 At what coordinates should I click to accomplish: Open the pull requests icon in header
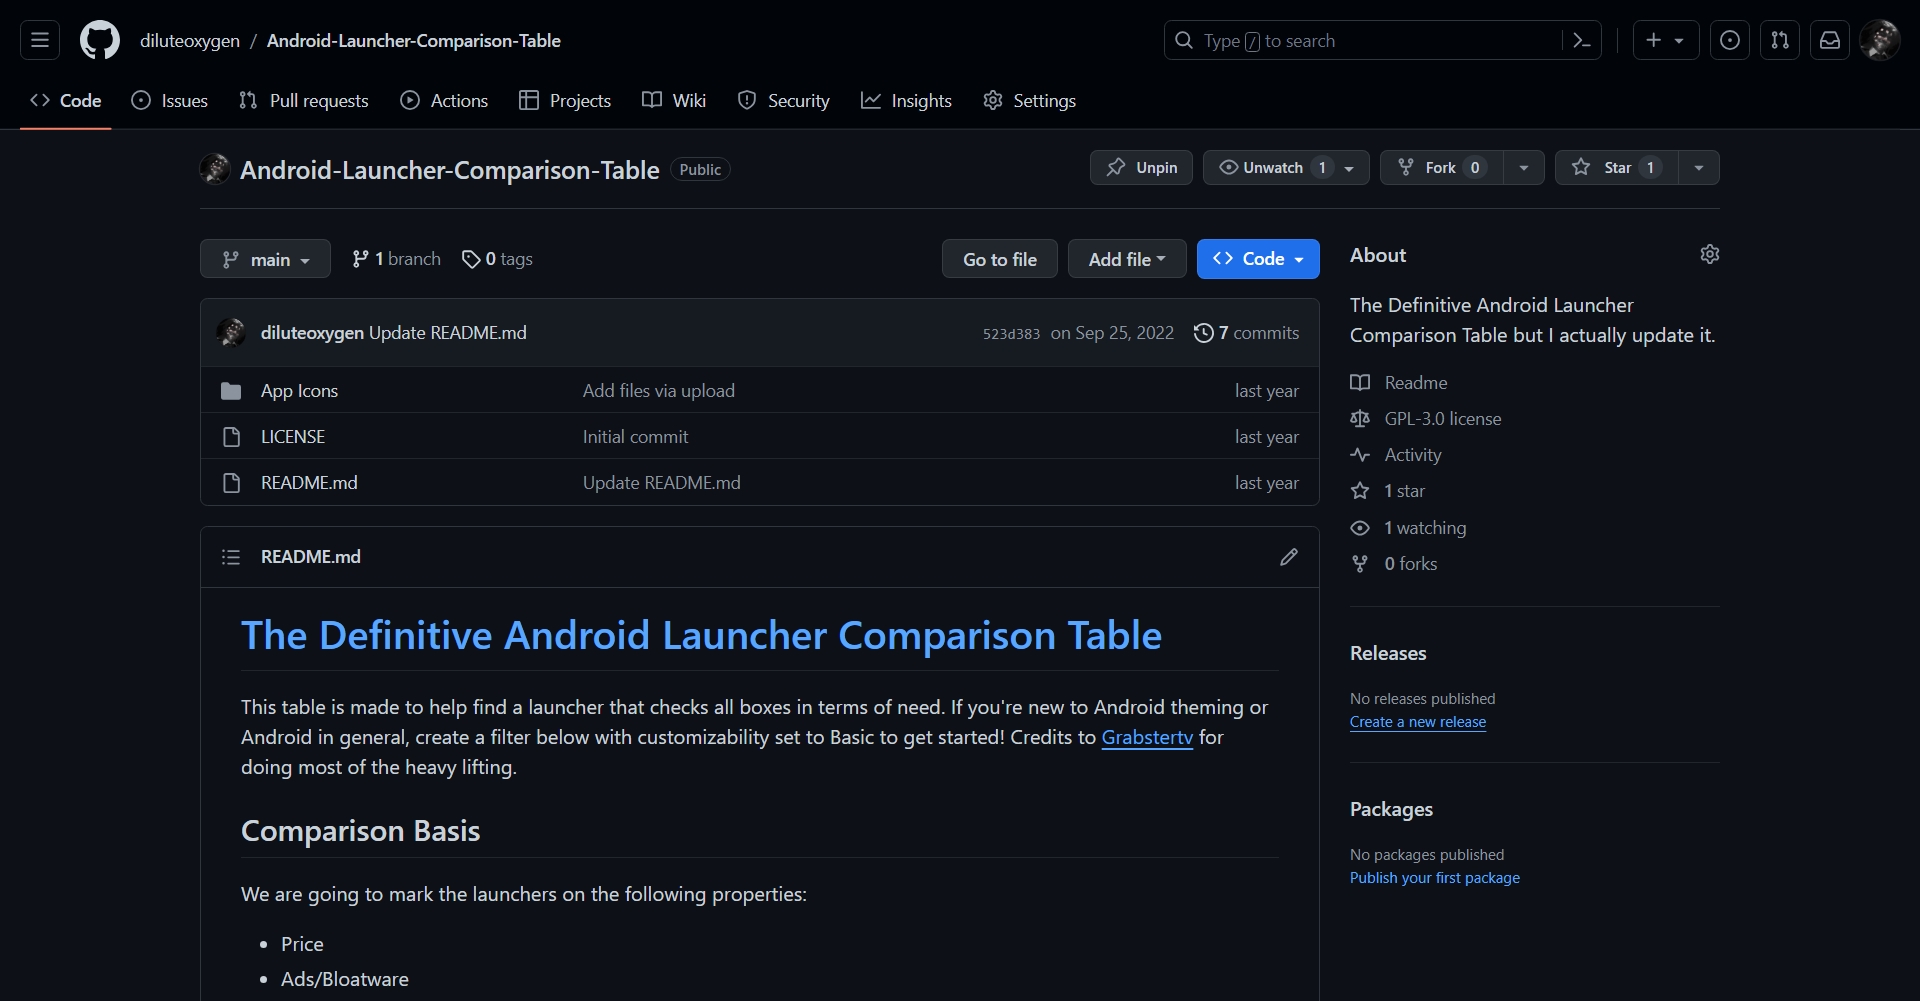(x=1780, y=41)
